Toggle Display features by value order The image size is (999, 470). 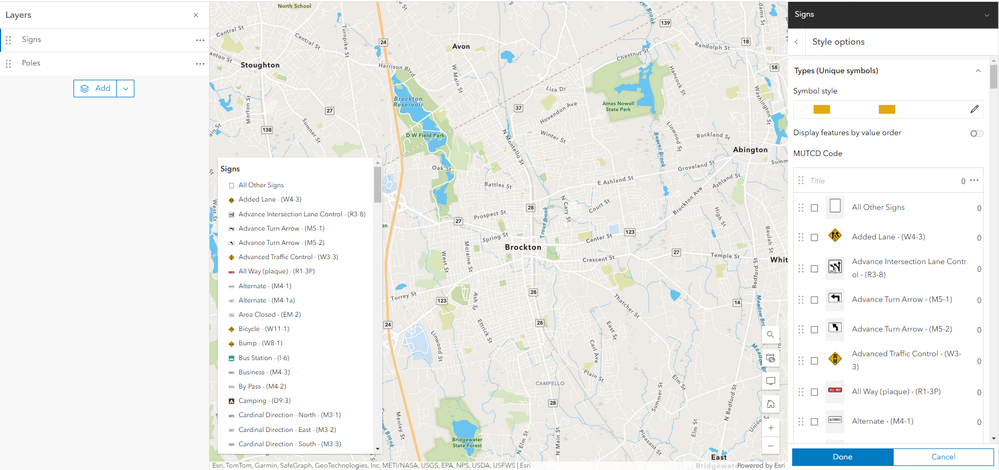tap(976, 133)
